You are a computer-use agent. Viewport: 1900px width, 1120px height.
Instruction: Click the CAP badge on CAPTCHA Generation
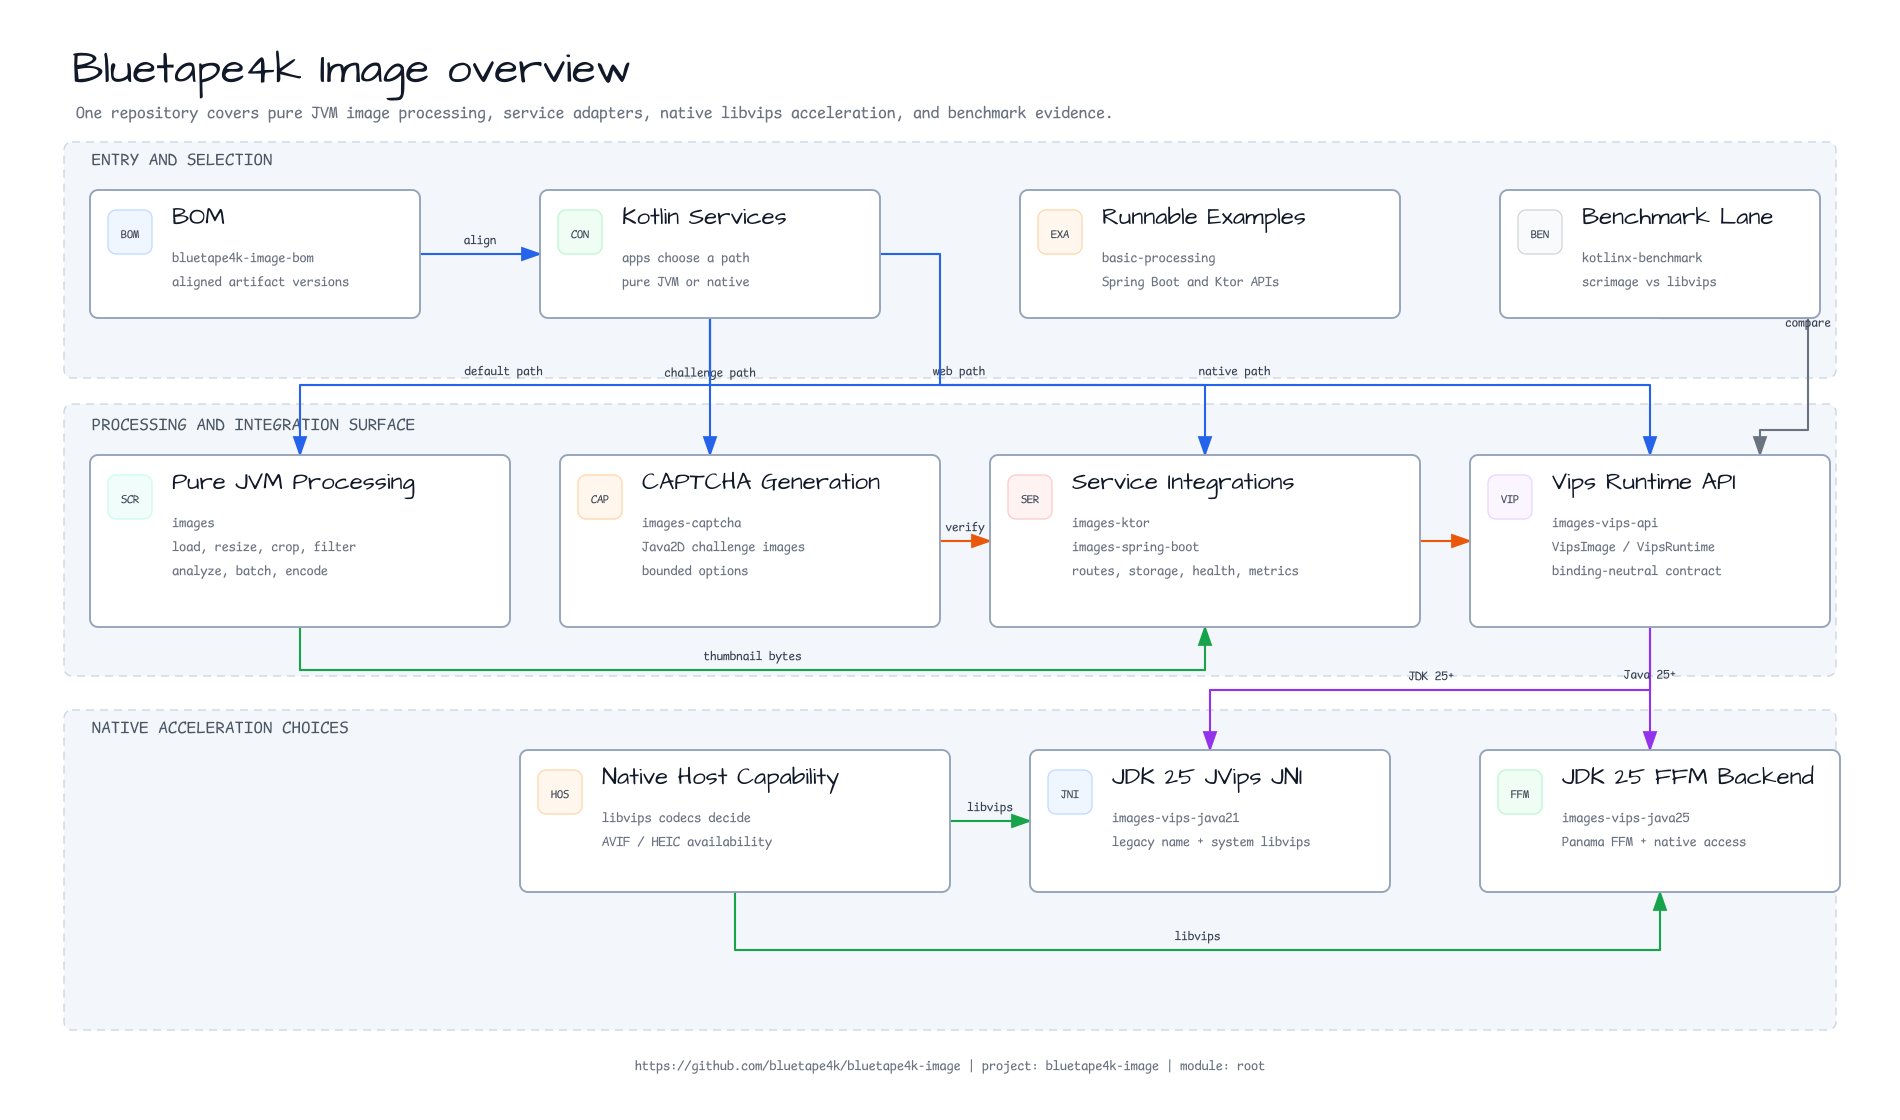pyautogui.click(x=600, y=497)
